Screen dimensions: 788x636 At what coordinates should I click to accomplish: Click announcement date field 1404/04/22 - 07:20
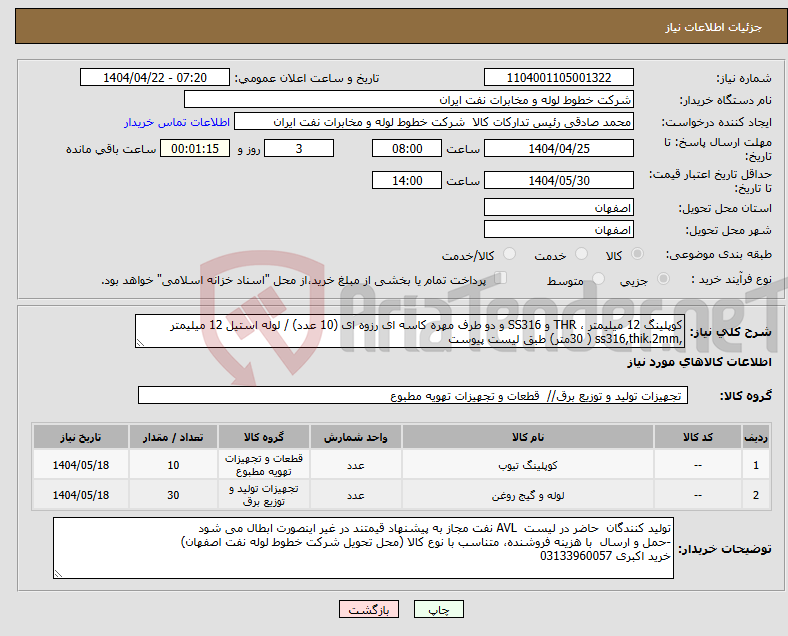(155, 77)
